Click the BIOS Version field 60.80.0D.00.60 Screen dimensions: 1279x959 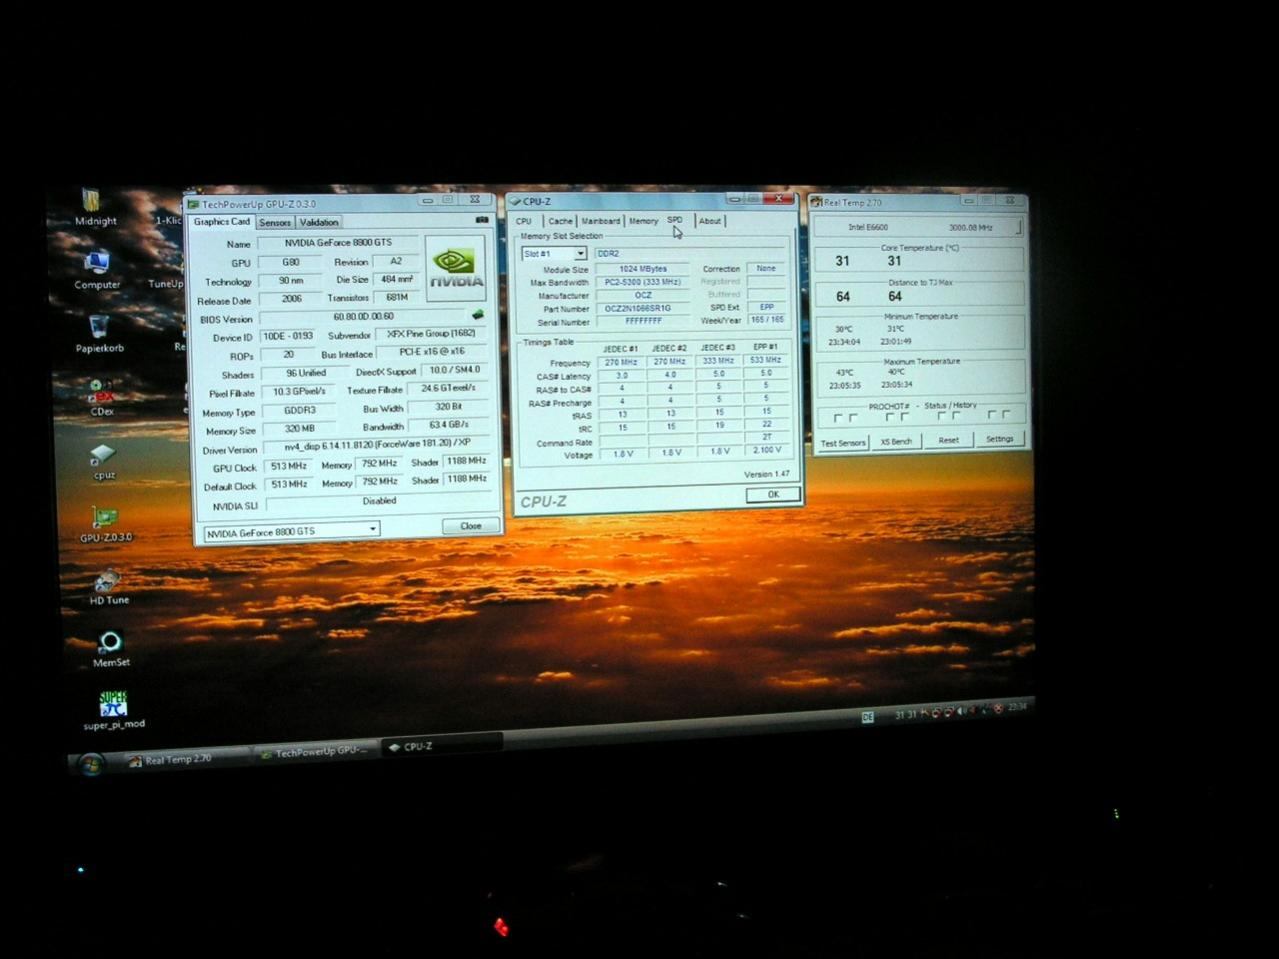click(363, 317)
